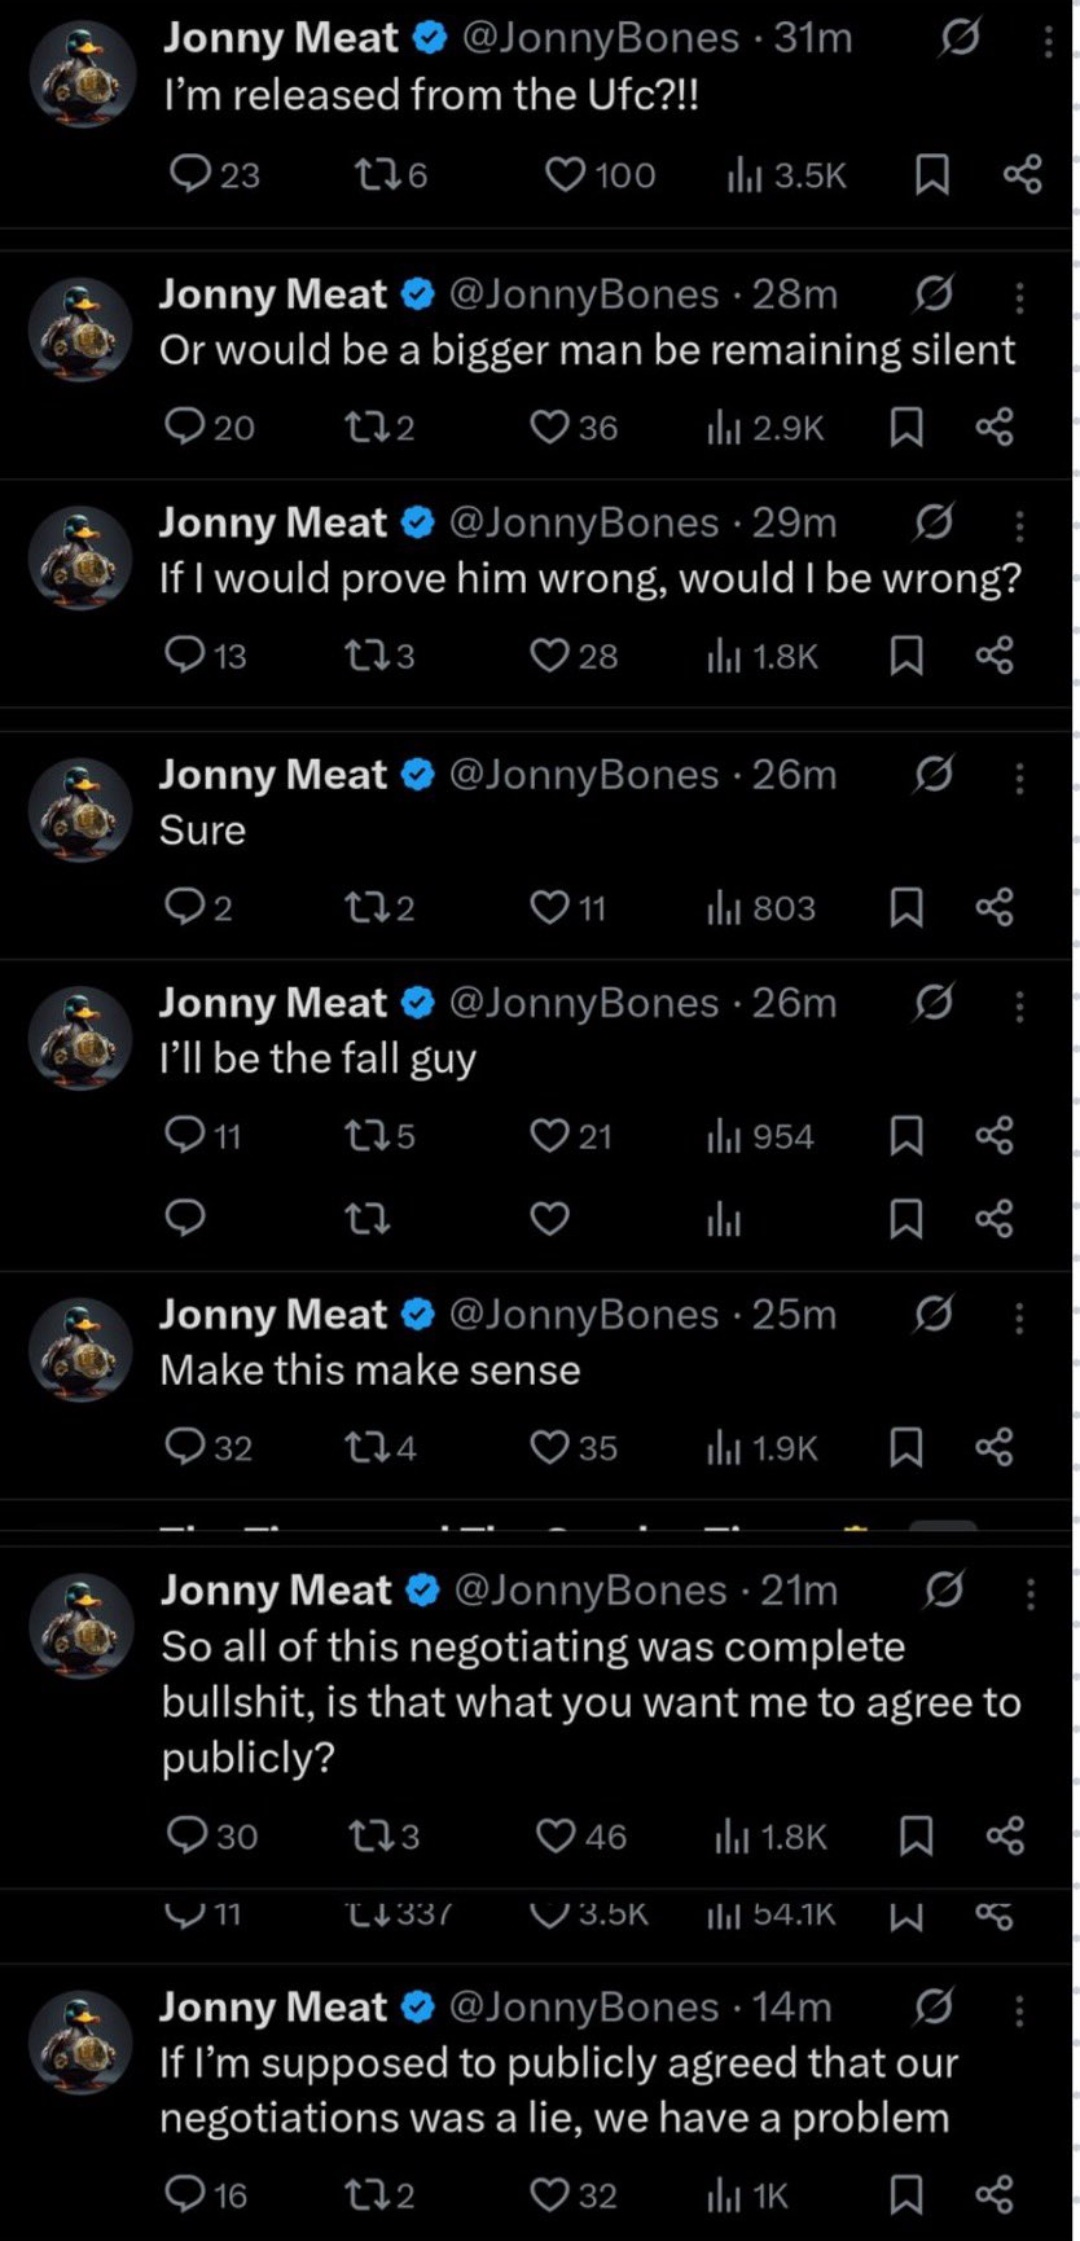Like the "I'll be the fall guy" tweet
This screenshot has height=2241, width=1080.
[x=549, y=1136]
